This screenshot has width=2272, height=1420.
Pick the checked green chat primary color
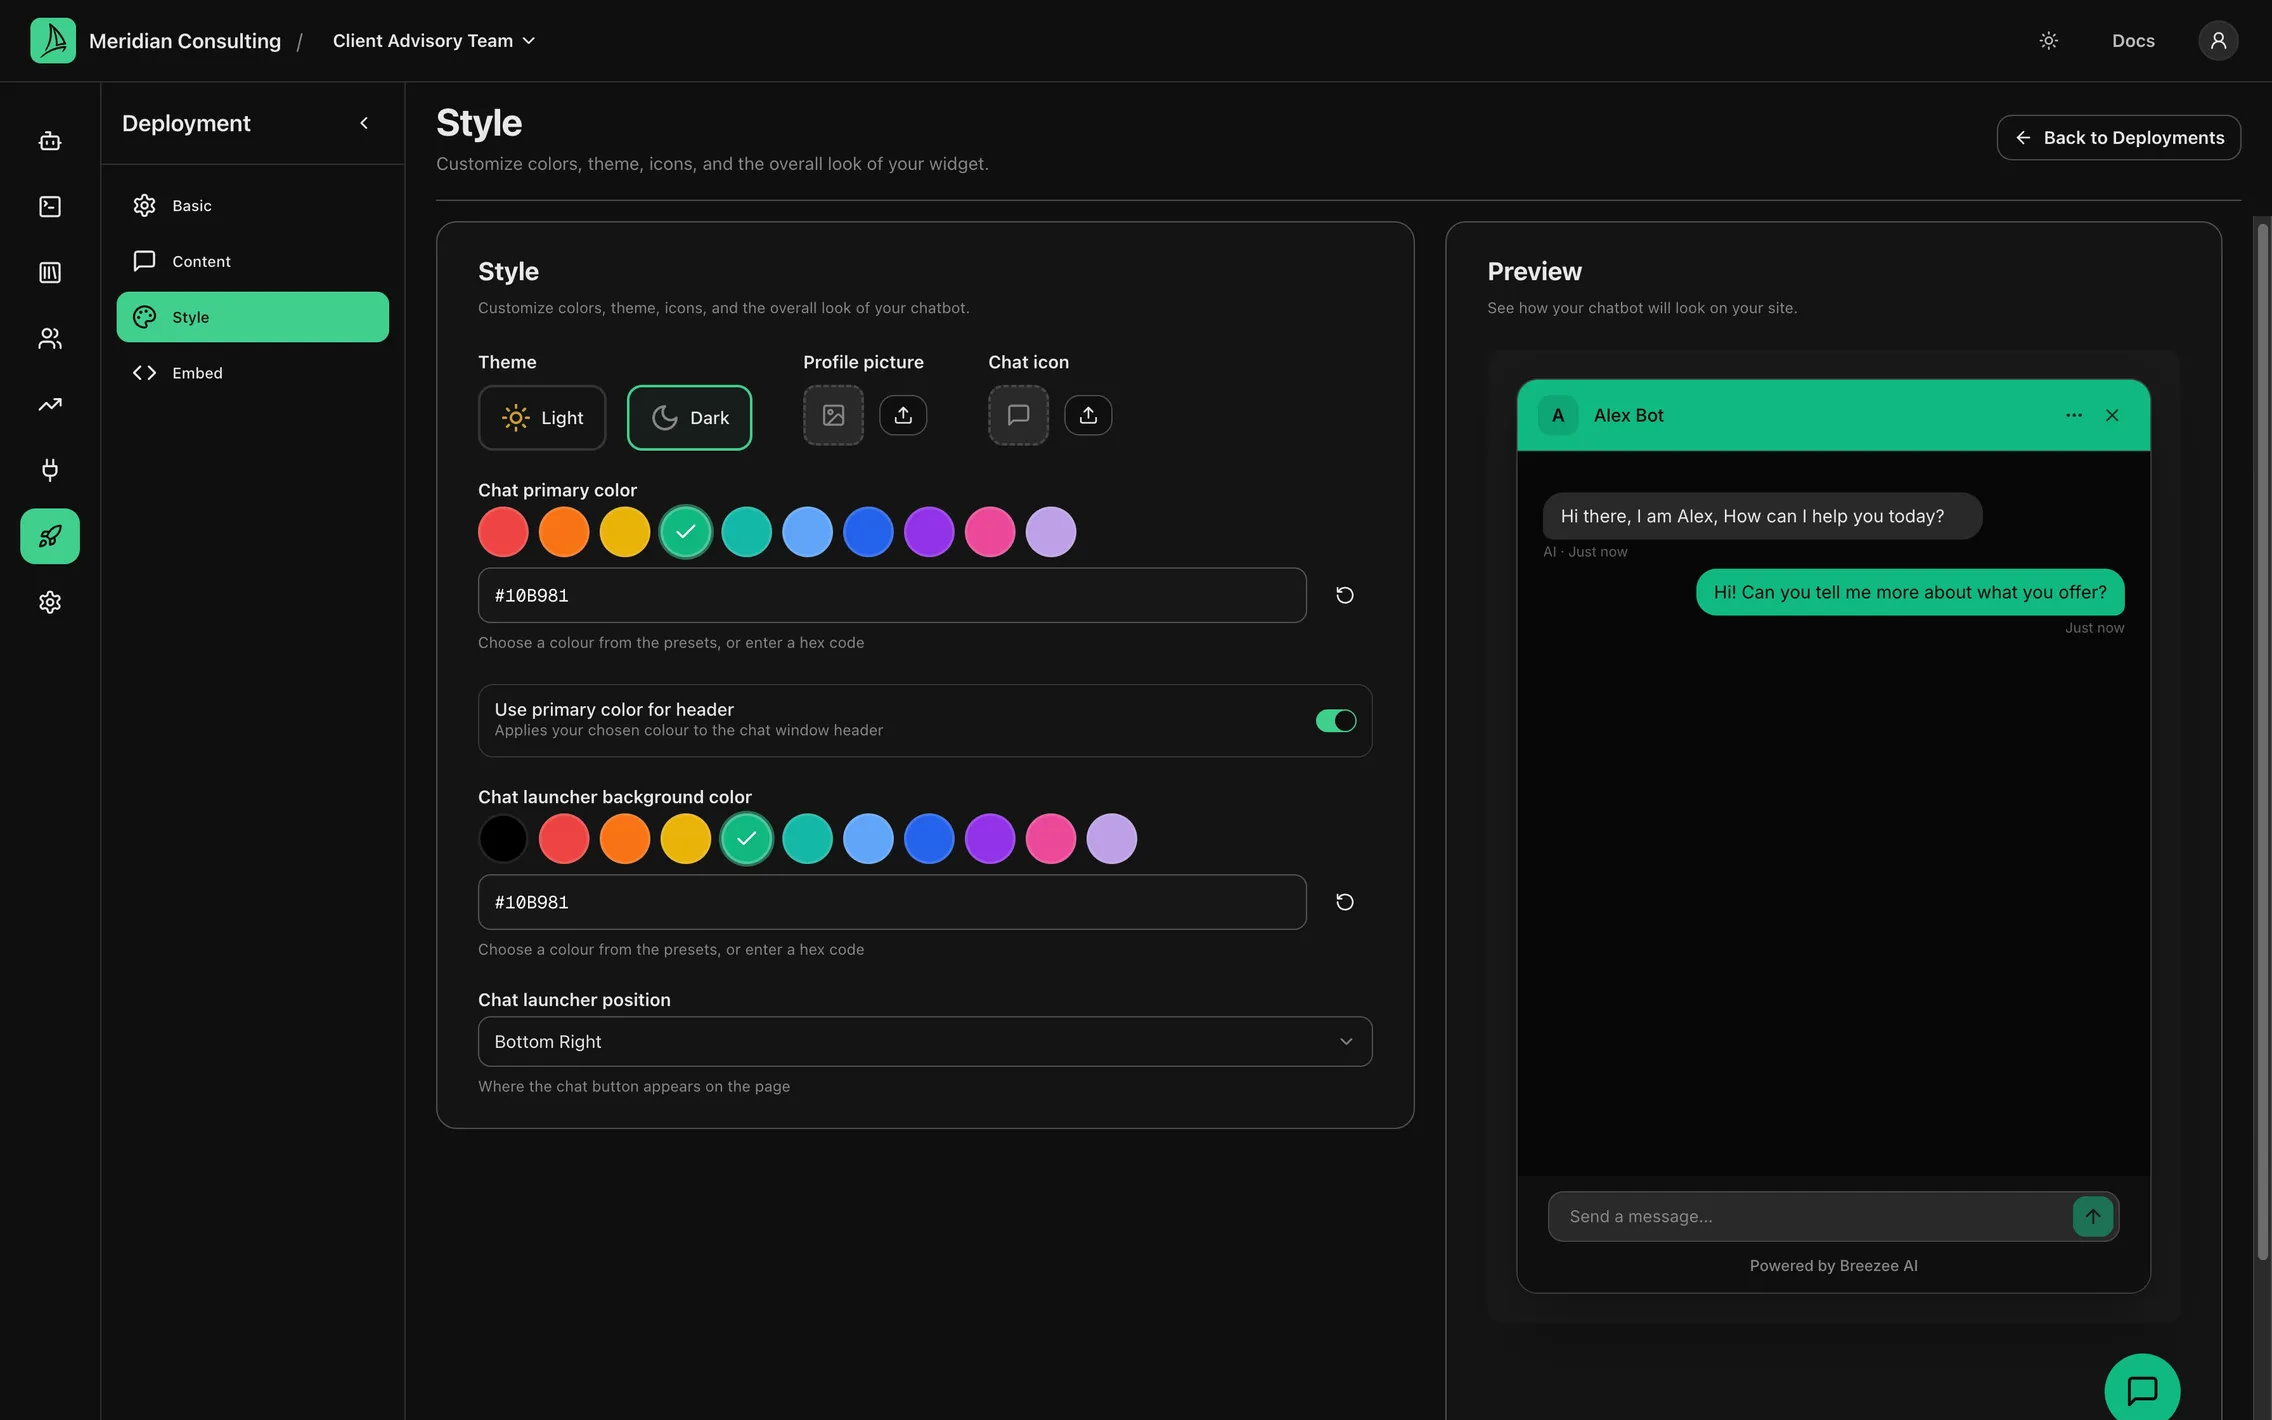coord(686,532)
